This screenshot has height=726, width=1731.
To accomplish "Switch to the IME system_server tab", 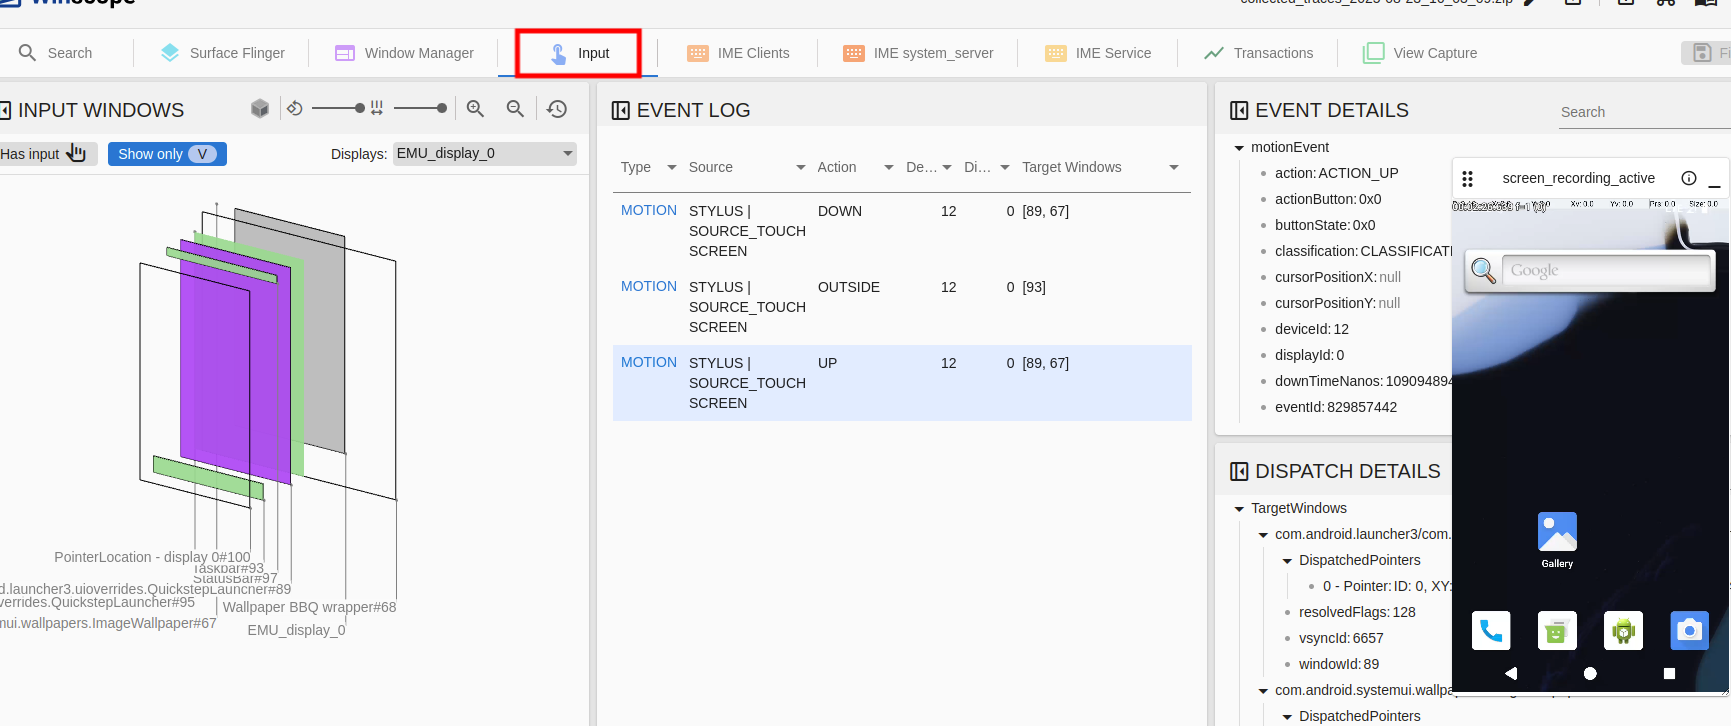I will [918, 53].
